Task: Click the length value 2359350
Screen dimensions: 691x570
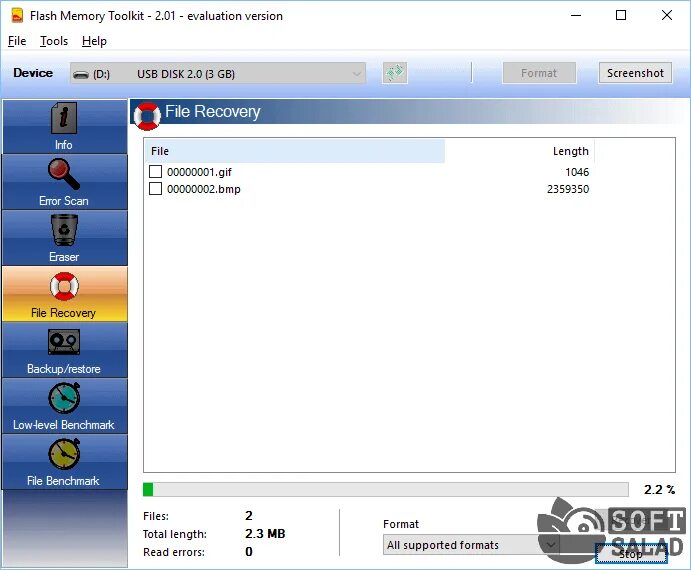Action: 568,189
